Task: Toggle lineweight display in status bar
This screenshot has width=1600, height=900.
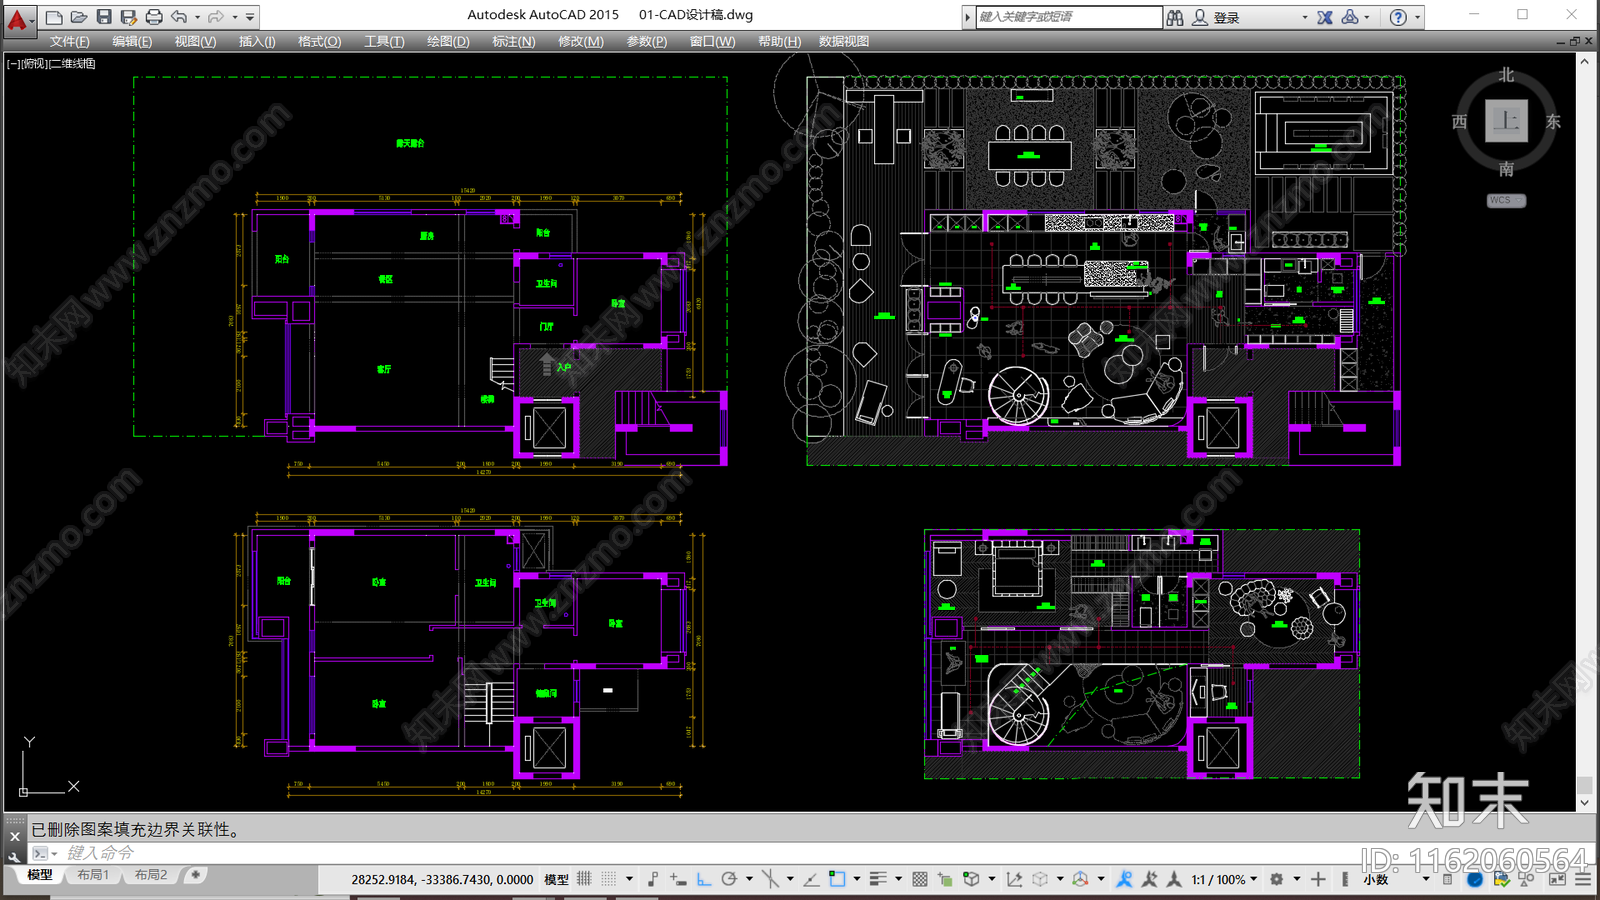Action: tap(878, 879)
